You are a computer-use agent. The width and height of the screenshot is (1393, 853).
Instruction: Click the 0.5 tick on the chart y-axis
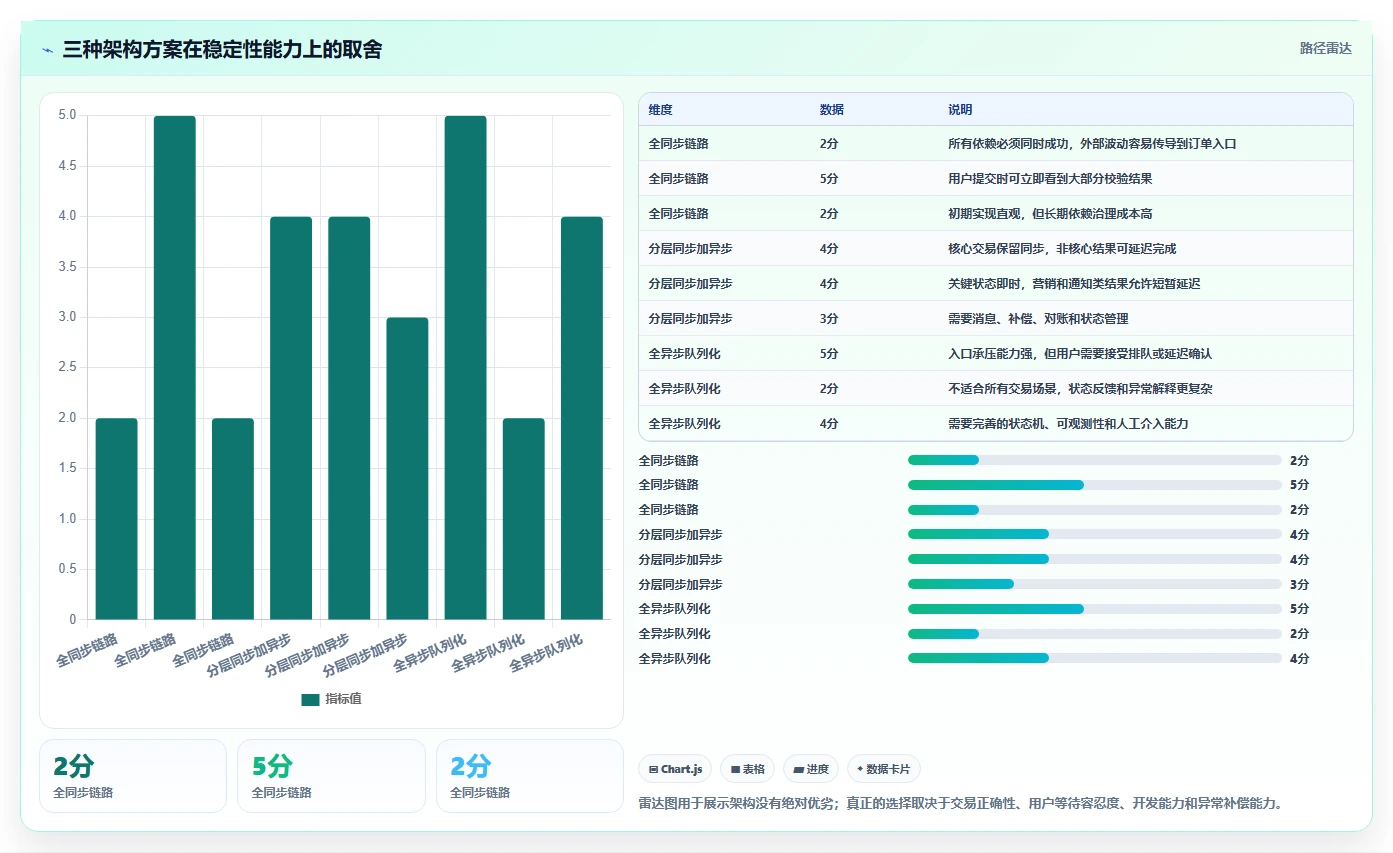(67, 569)
